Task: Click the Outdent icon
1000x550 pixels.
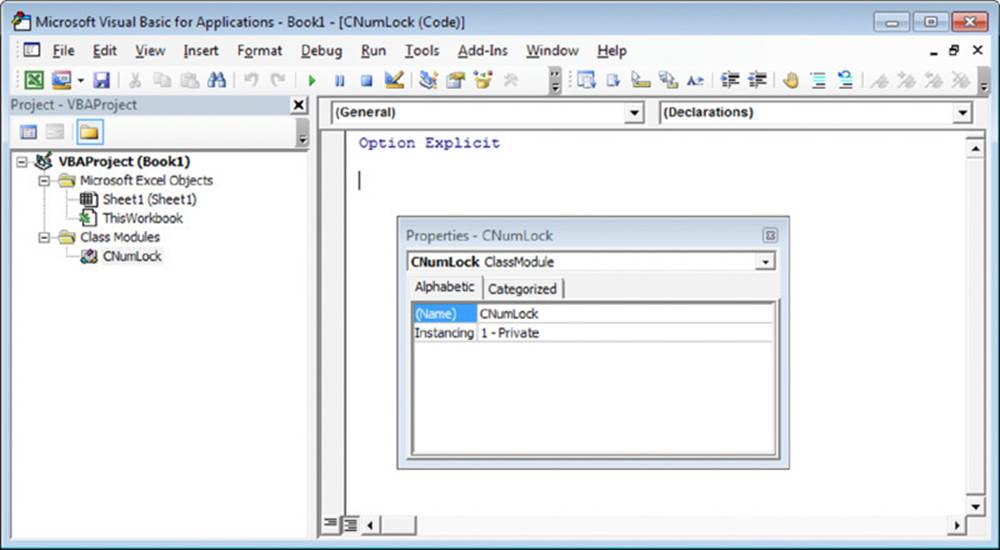Action: [x=757, y=80]
